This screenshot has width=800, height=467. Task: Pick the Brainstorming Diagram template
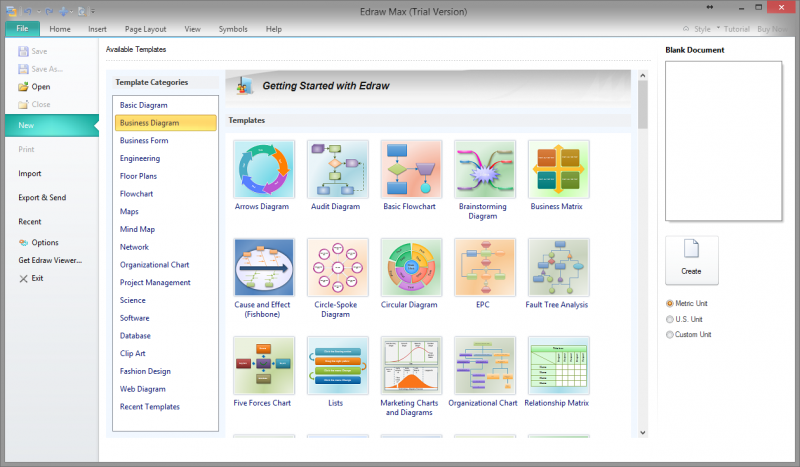coord(485,169)
